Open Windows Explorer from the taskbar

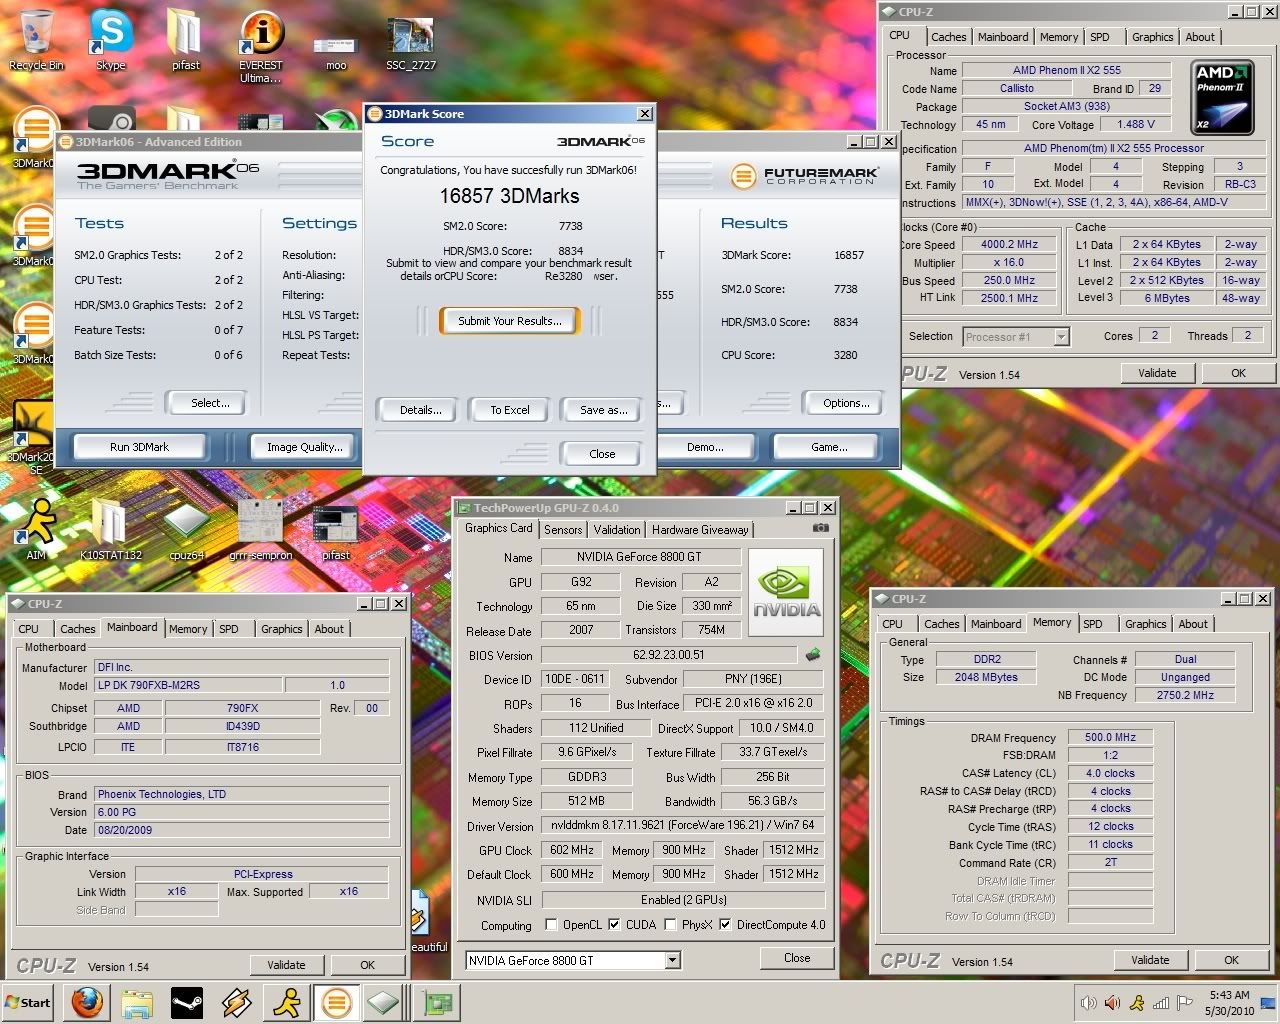(x=137, y=1002)
